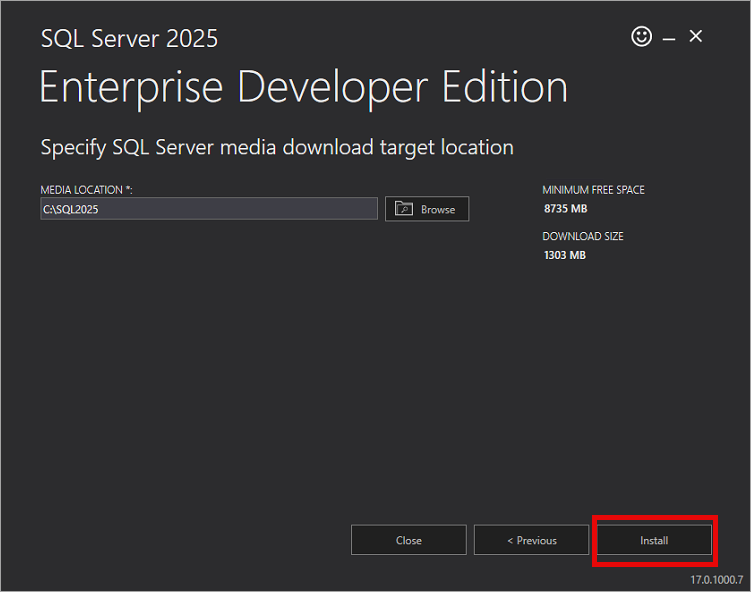Click the Enterprise Developer Edition heading

point(303,88)
